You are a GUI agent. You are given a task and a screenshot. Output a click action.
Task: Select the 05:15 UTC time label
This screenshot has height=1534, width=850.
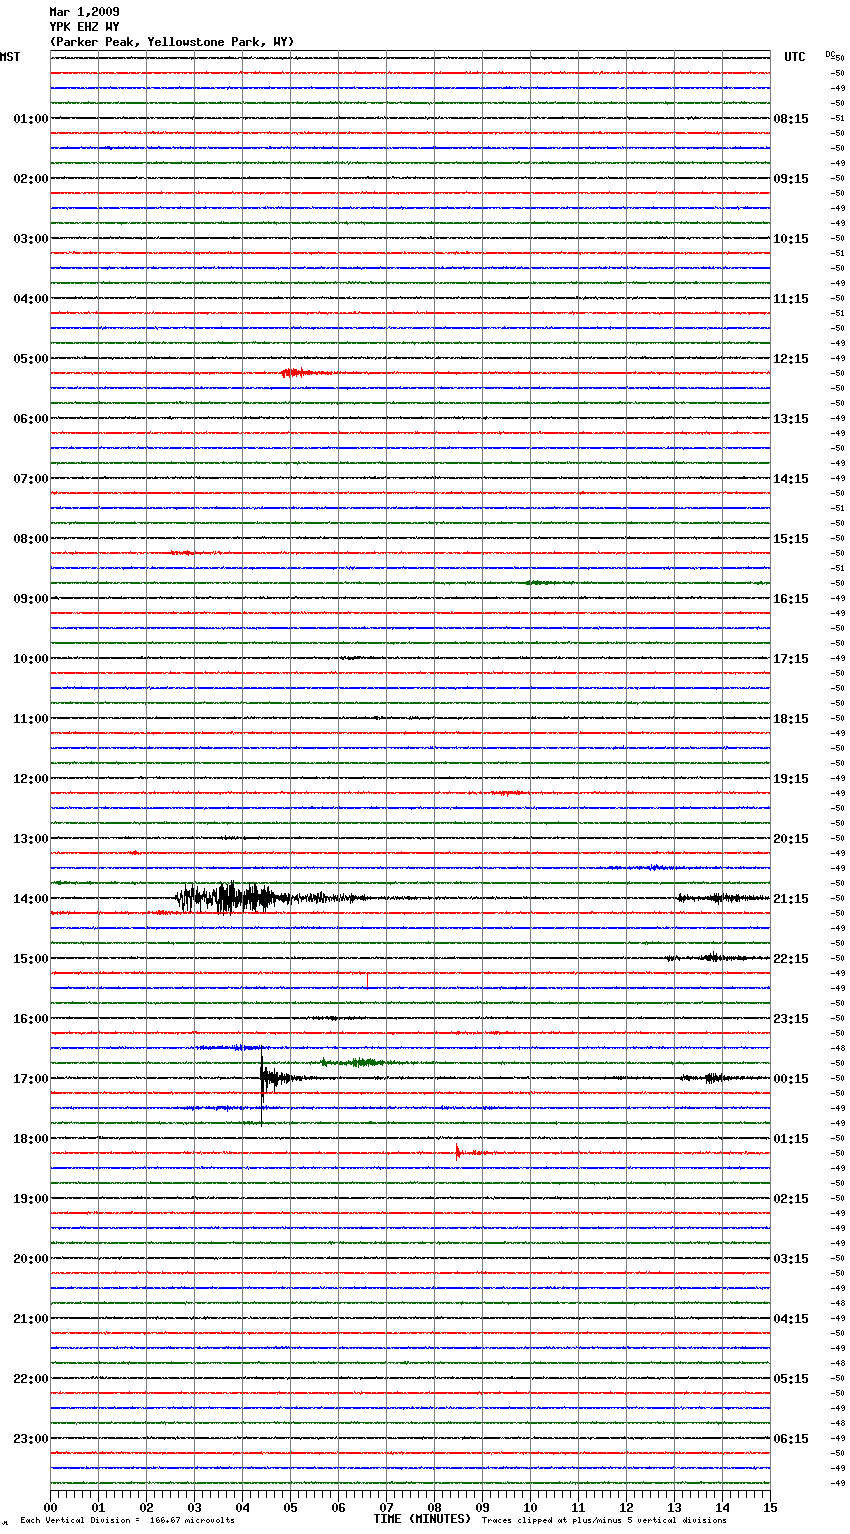tap(791, 1379)
